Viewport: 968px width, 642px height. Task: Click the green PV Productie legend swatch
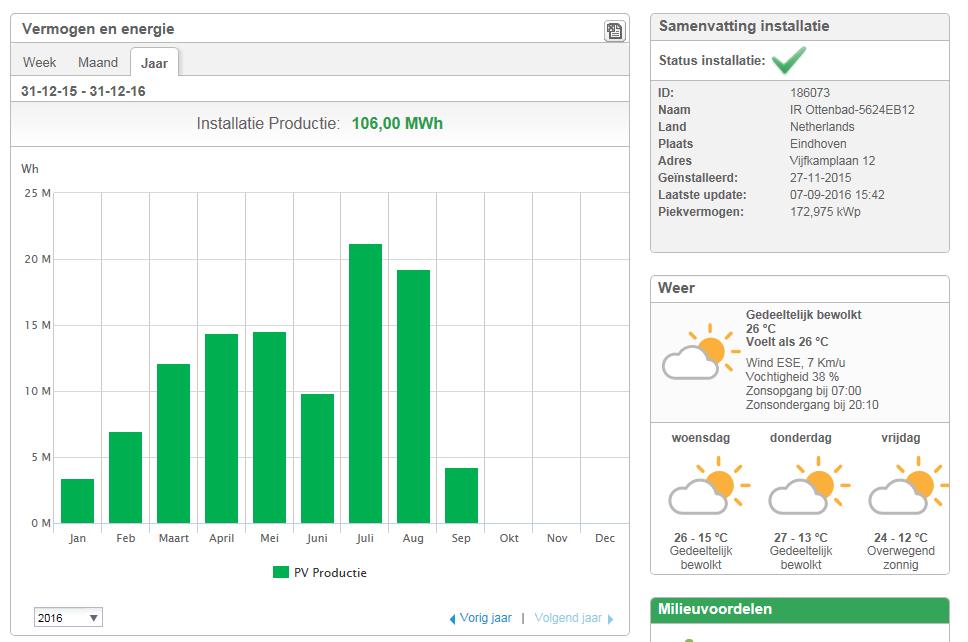(x=281, y=572)
